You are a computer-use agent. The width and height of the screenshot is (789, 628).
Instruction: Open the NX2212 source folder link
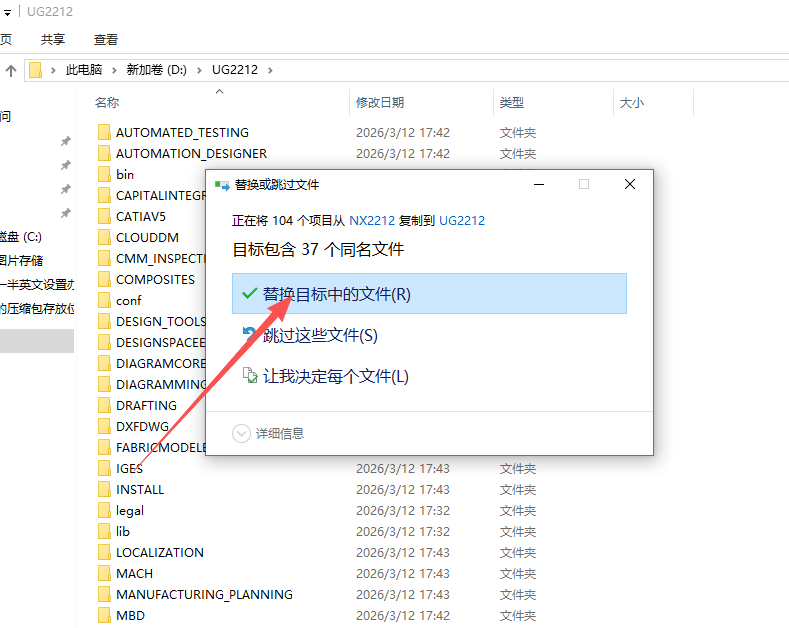pos(372,220)
